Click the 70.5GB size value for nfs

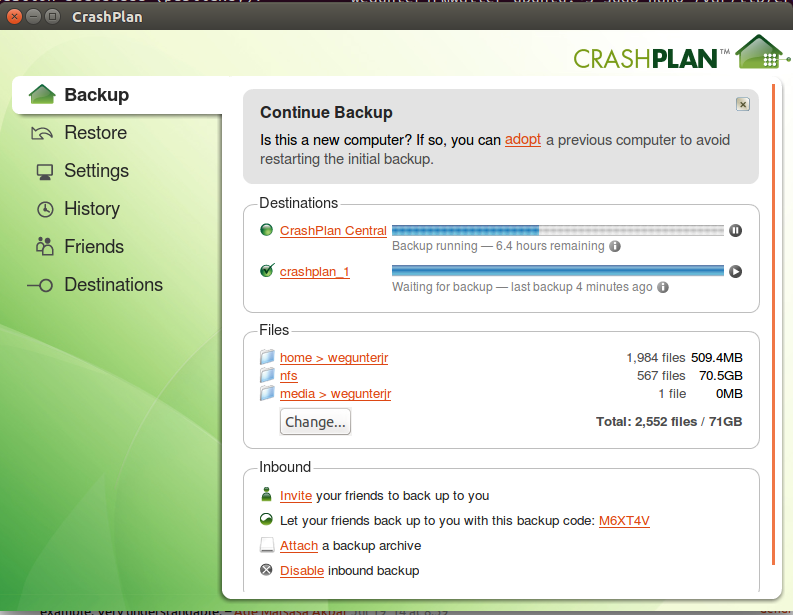(721, 376)
